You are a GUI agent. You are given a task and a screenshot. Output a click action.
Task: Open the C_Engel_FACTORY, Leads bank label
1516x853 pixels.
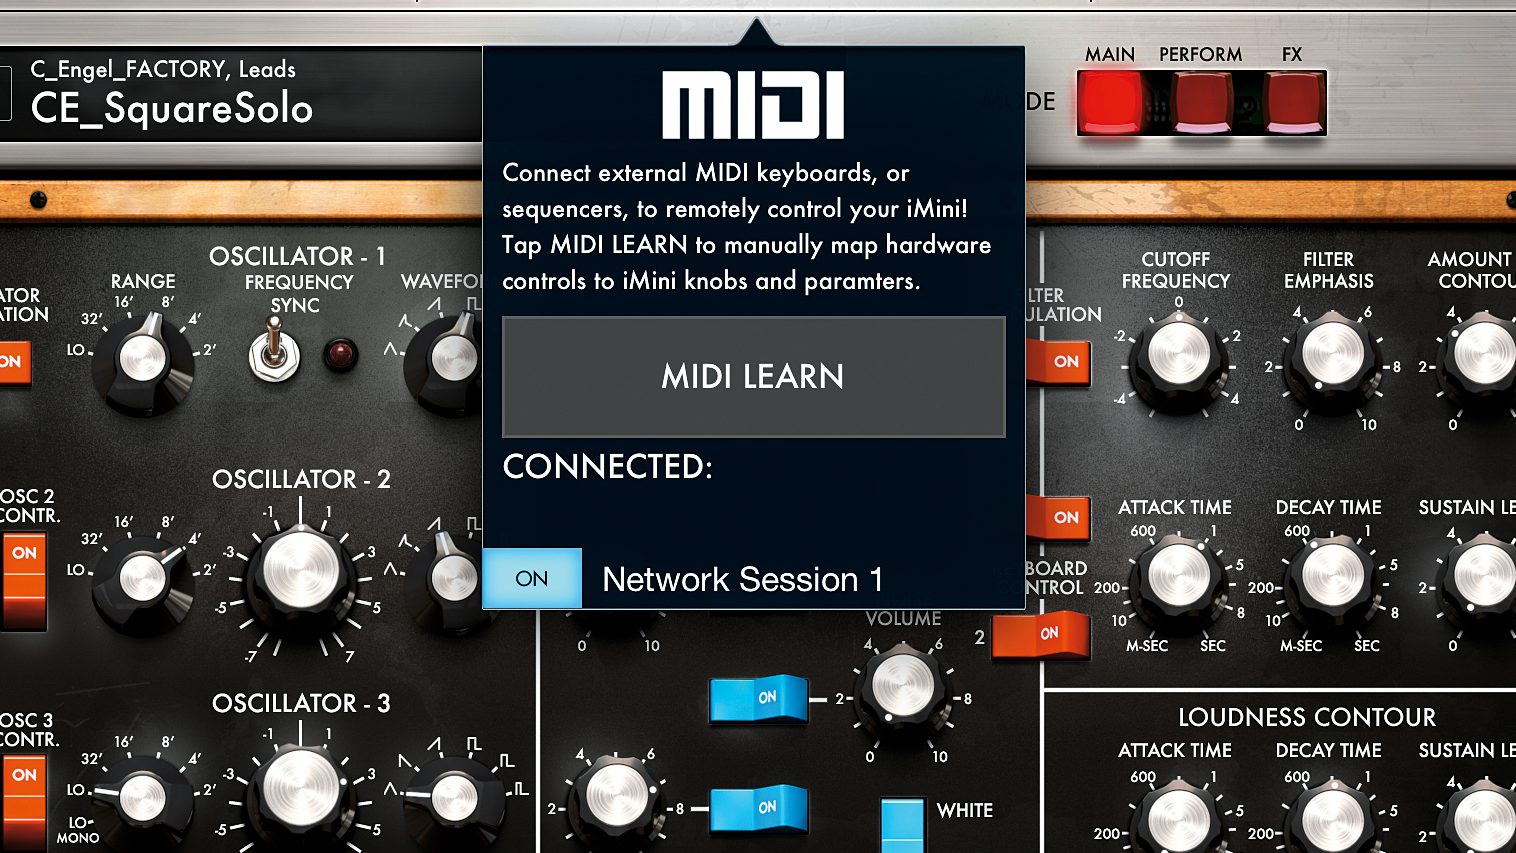163,69
